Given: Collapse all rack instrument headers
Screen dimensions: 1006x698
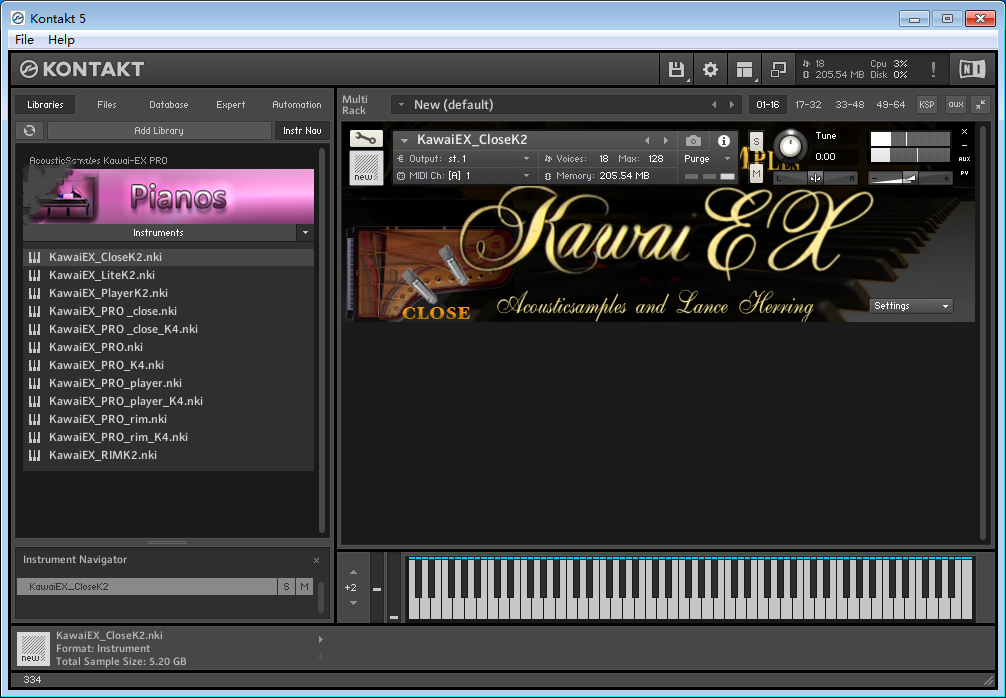Looking at the screenshot, I should point(981,105).
